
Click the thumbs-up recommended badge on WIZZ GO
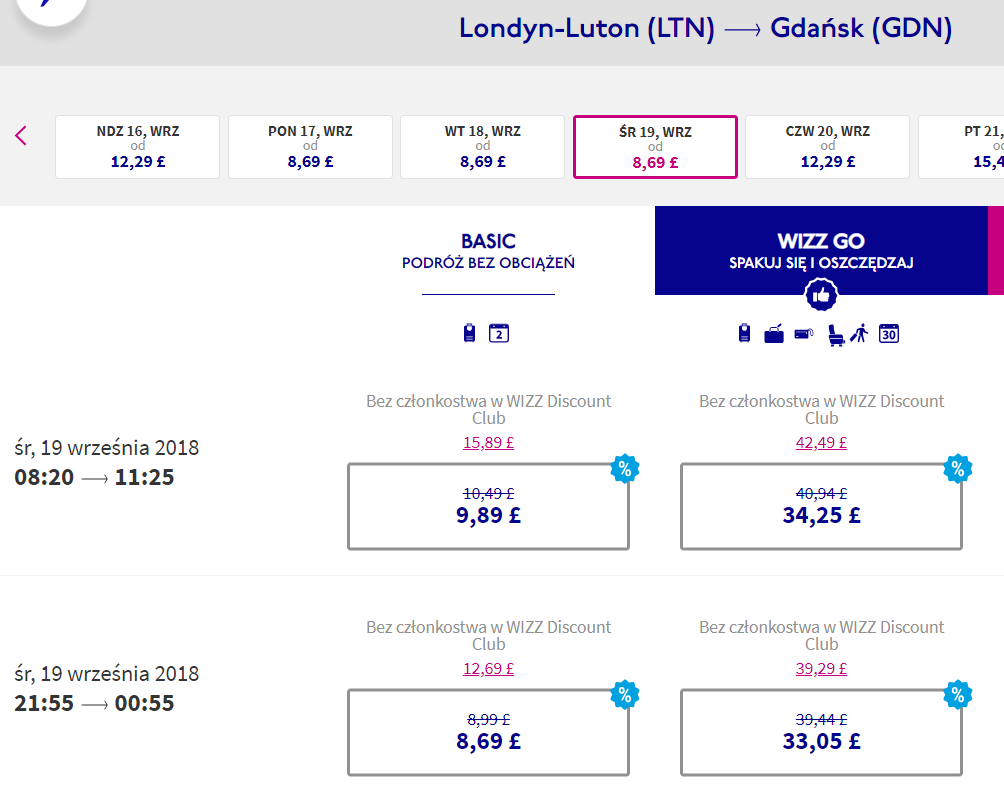pyautogui.click(x=821, y=295)
